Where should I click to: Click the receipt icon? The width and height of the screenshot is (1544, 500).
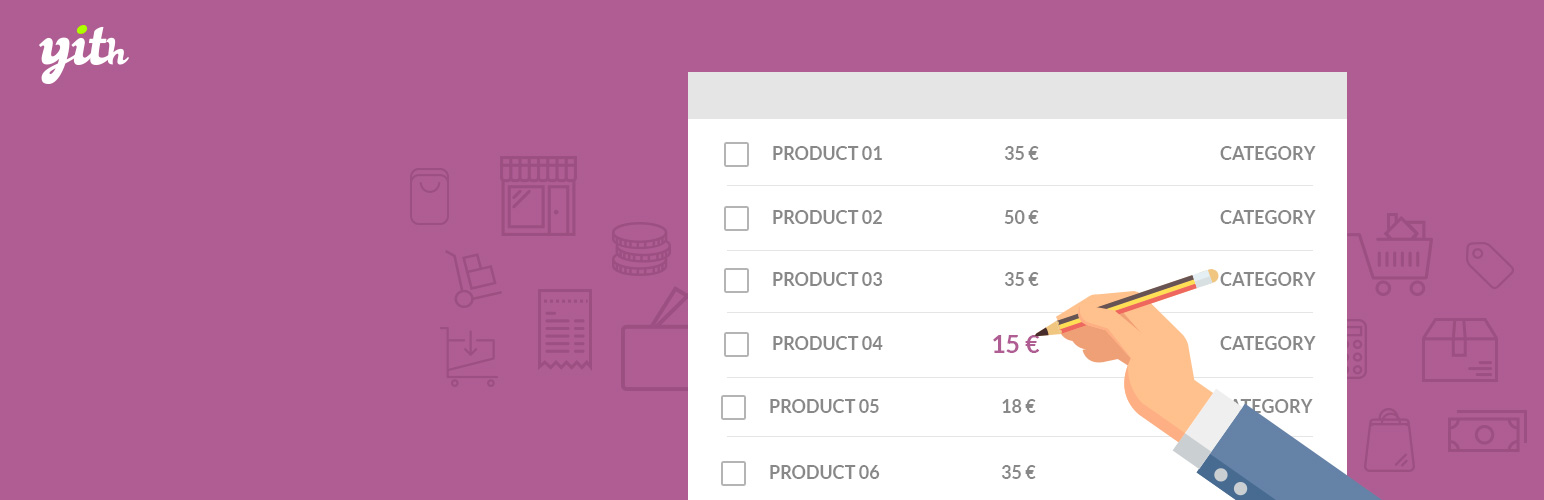pyautogui.click(x=564, y=329)
